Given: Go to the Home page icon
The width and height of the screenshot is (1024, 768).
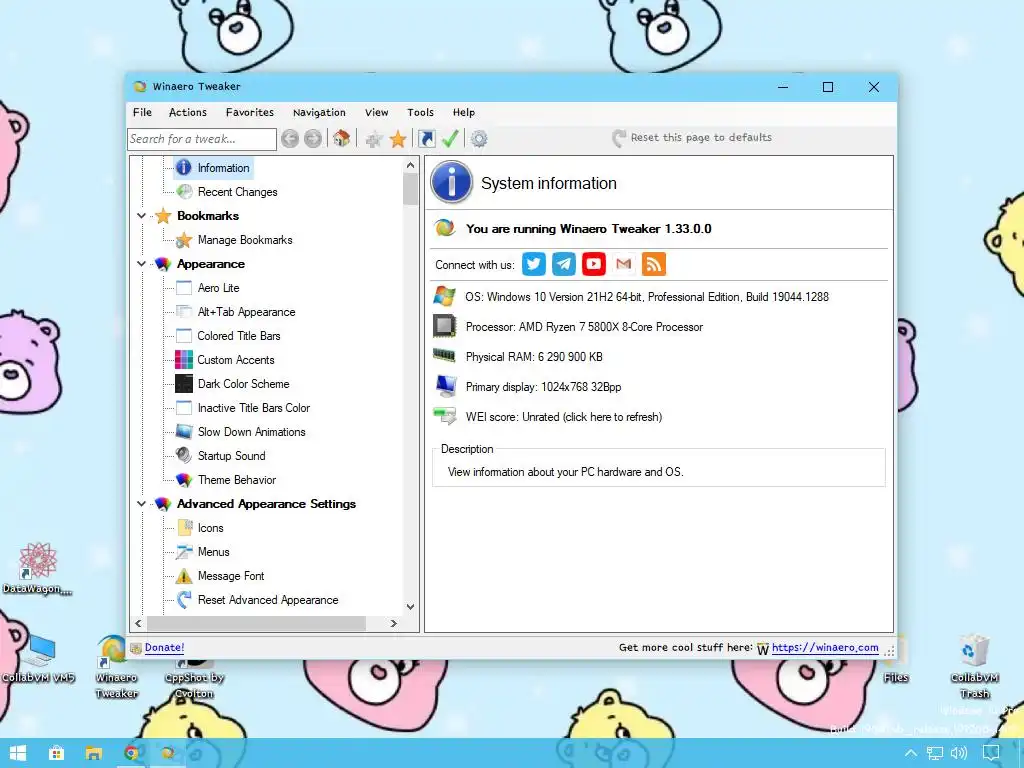Looking at the screenshot, I should pyautogui.click(x=341, y=138).
